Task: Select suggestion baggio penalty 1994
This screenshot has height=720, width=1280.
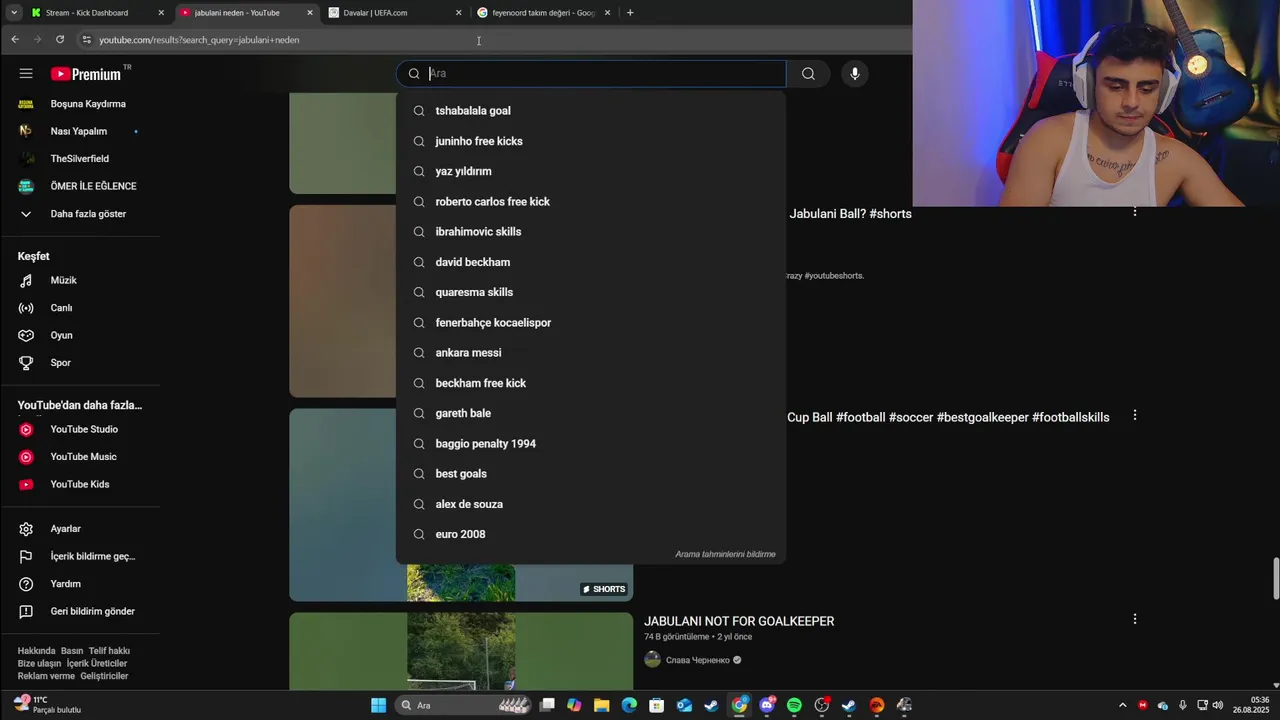Action: [591, 444]
